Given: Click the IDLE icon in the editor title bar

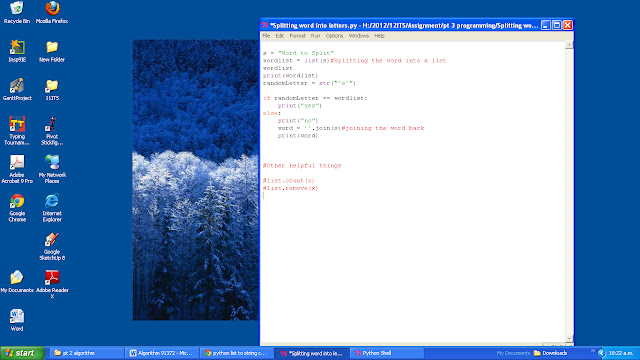Looking at the screenshot, I should [x=265, y=25].
